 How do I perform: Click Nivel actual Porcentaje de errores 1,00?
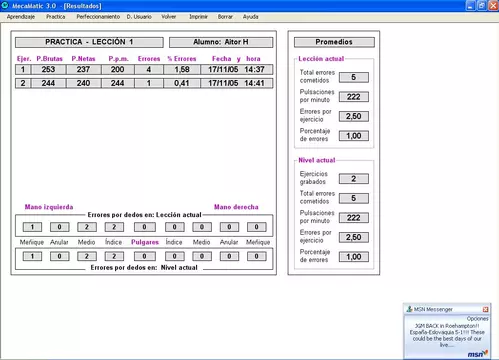click(354, 257)
